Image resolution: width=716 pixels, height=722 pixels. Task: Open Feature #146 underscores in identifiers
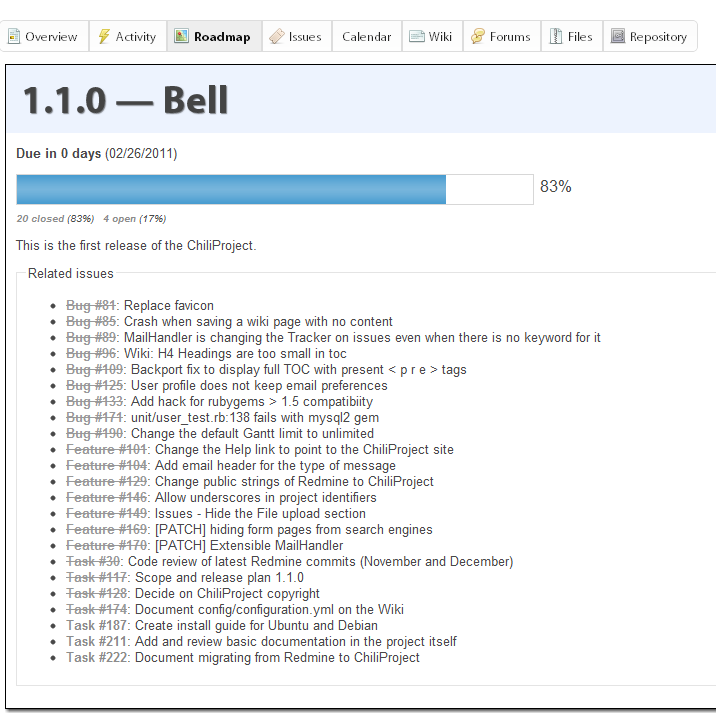(x=108, y=497)
